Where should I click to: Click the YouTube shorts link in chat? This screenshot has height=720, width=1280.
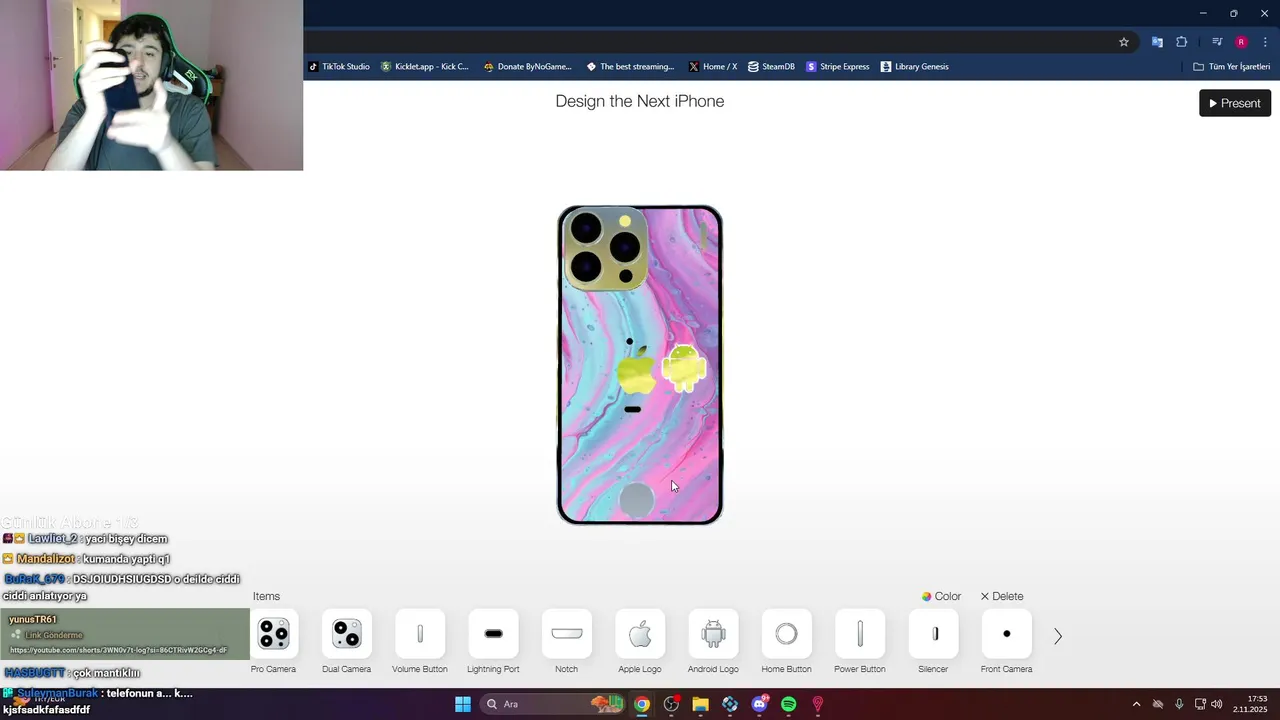pos(119,651)
